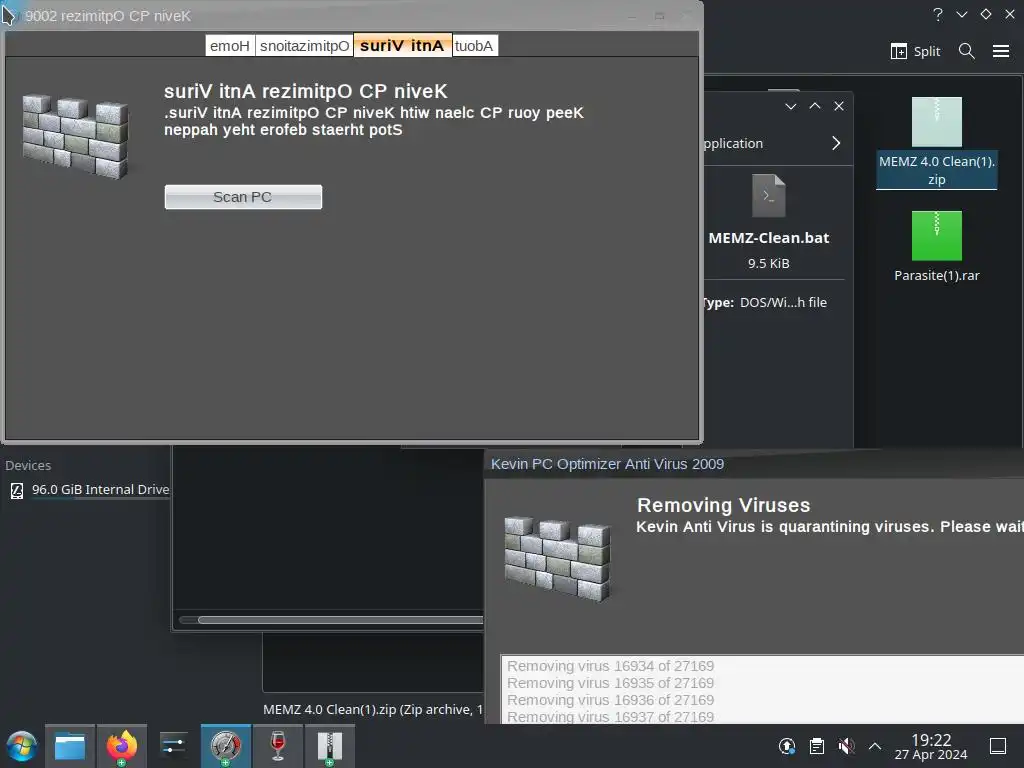Click the show desktop icon in taskbar

coord(998,746)
